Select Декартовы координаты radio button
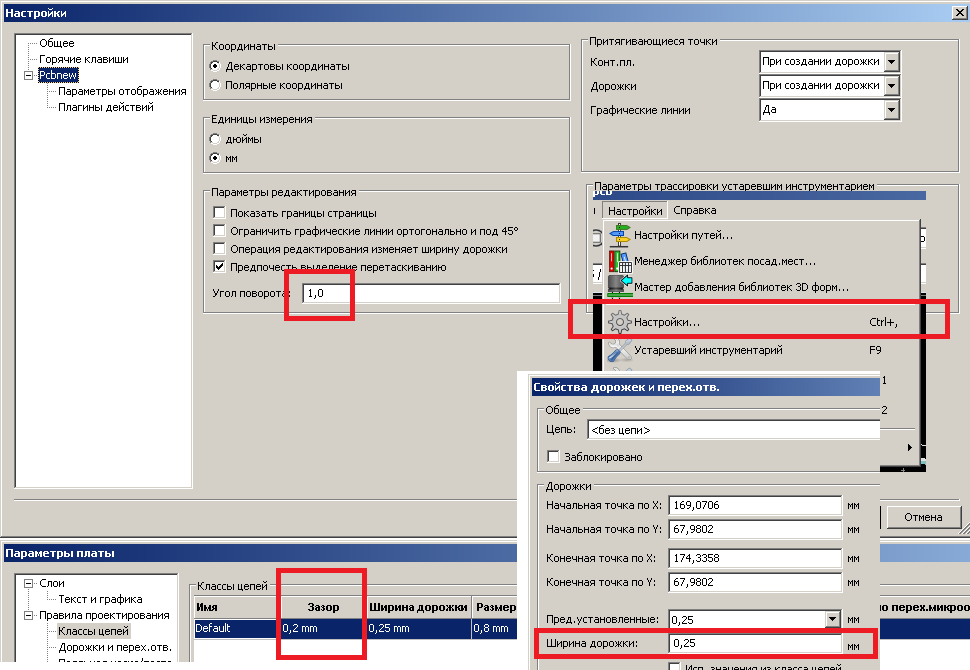The height and width of the screenshot is (670, 970). [x=215, y=66]
